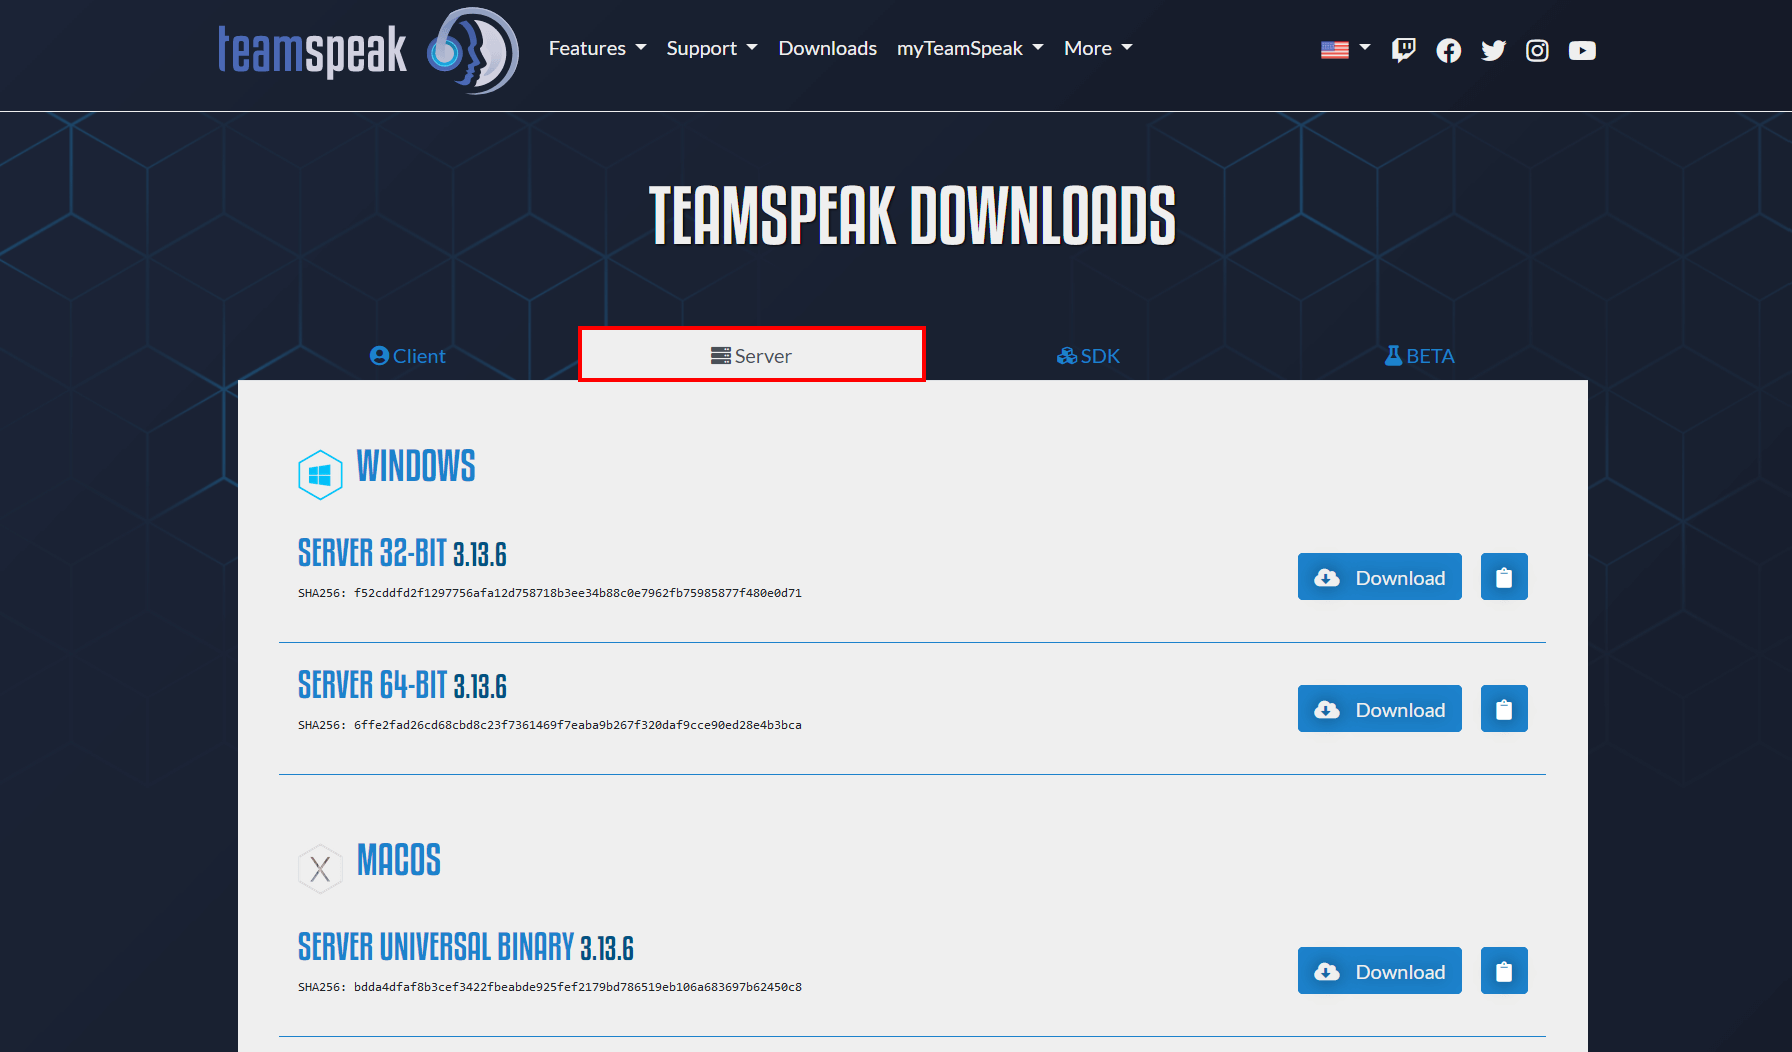Open the Instagram social icon
The height and width of the screenshot is (1052, 1792).
[1537, 50]
